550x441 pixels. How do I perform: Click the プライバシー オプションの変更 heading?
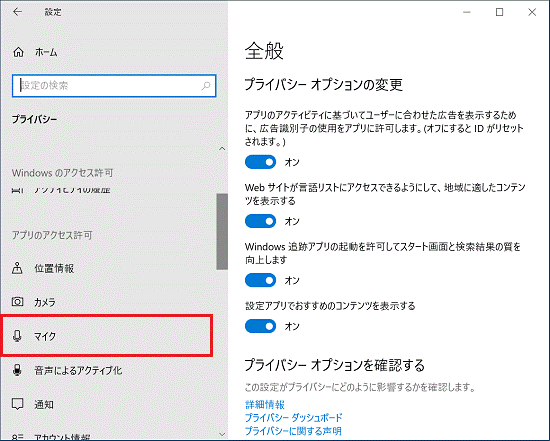323,85
